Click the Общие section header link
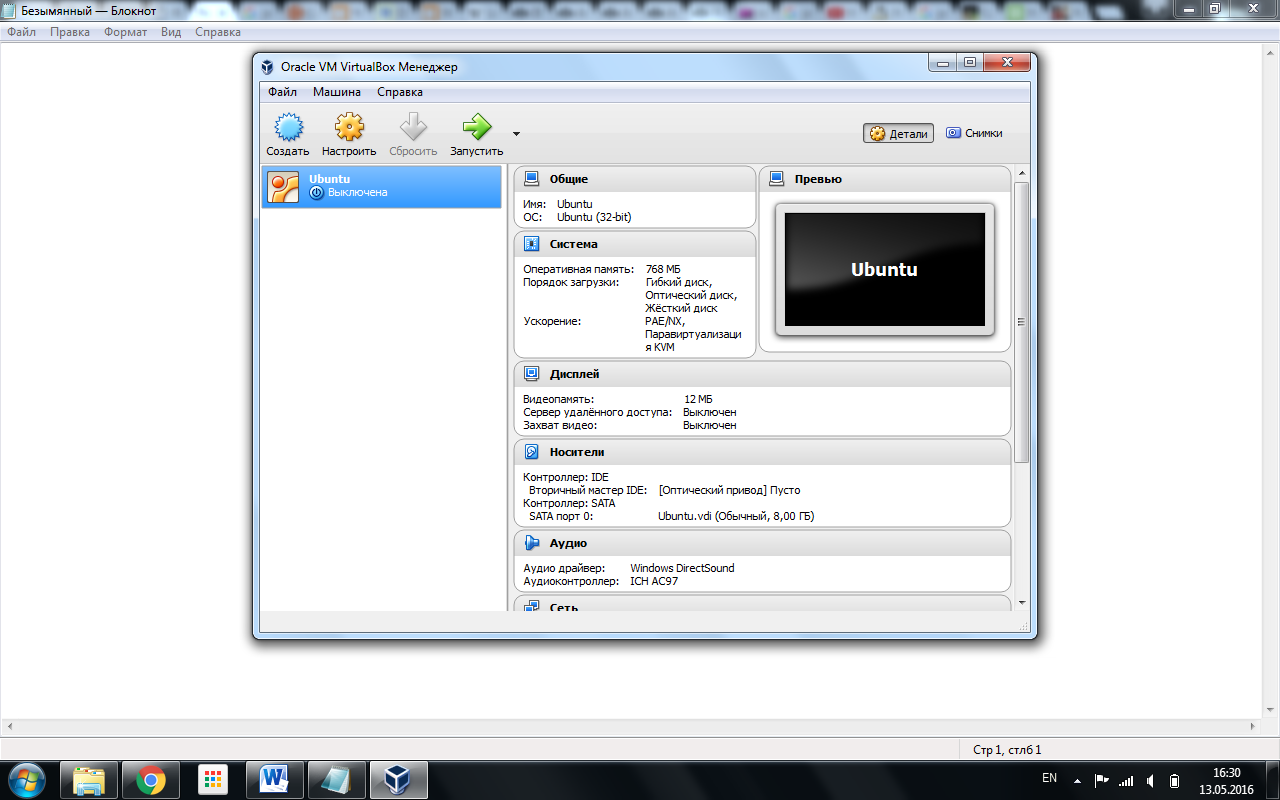Viewport: 1280px width, 800px height. point(569,179)
